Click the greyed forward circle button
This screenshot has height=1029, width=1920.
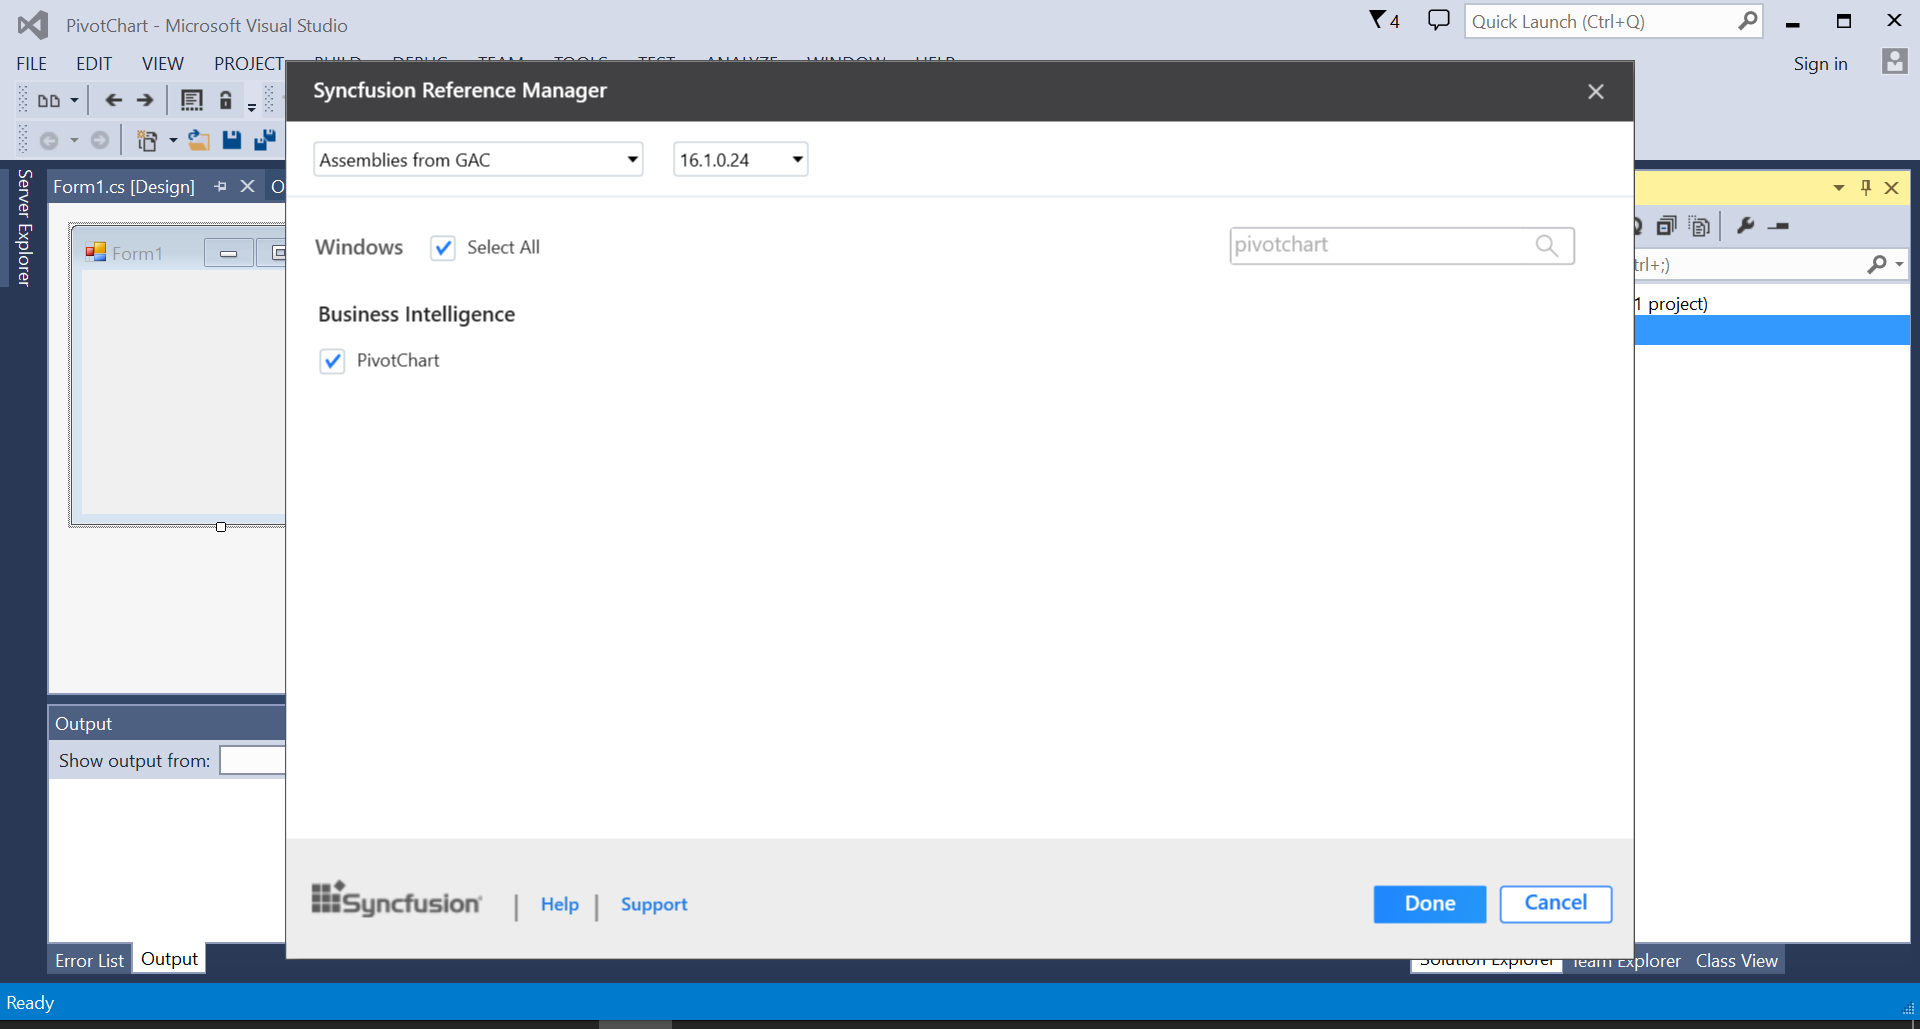[x=99, y=140]
